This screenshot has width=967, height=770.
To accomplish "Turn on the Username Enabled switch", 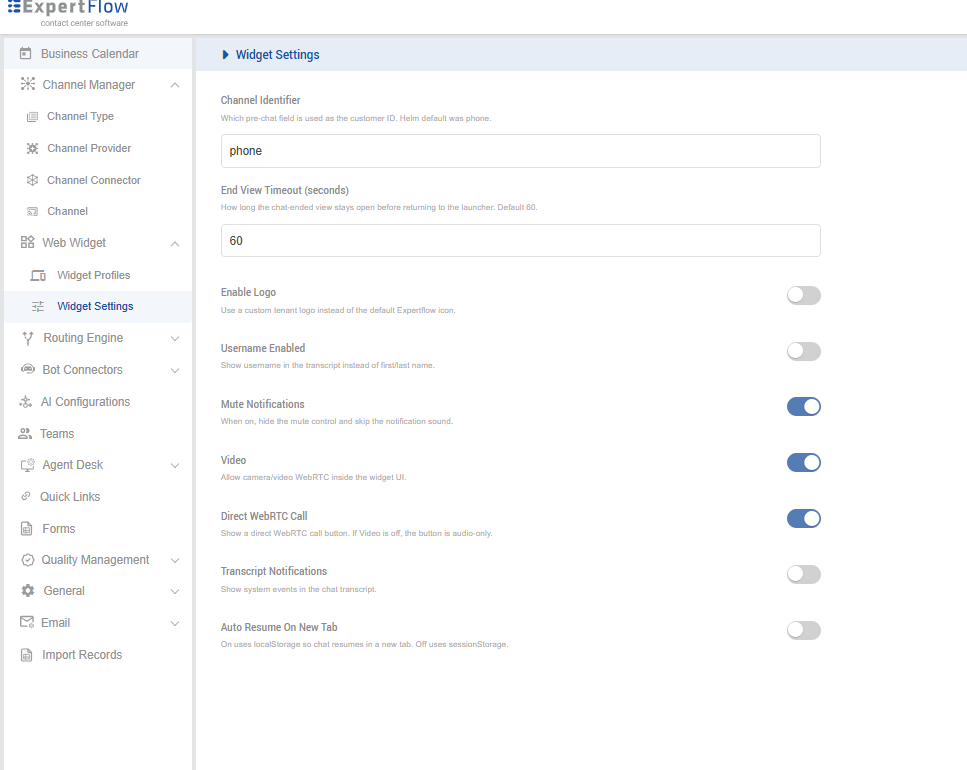I will click(x=804, y=351).
